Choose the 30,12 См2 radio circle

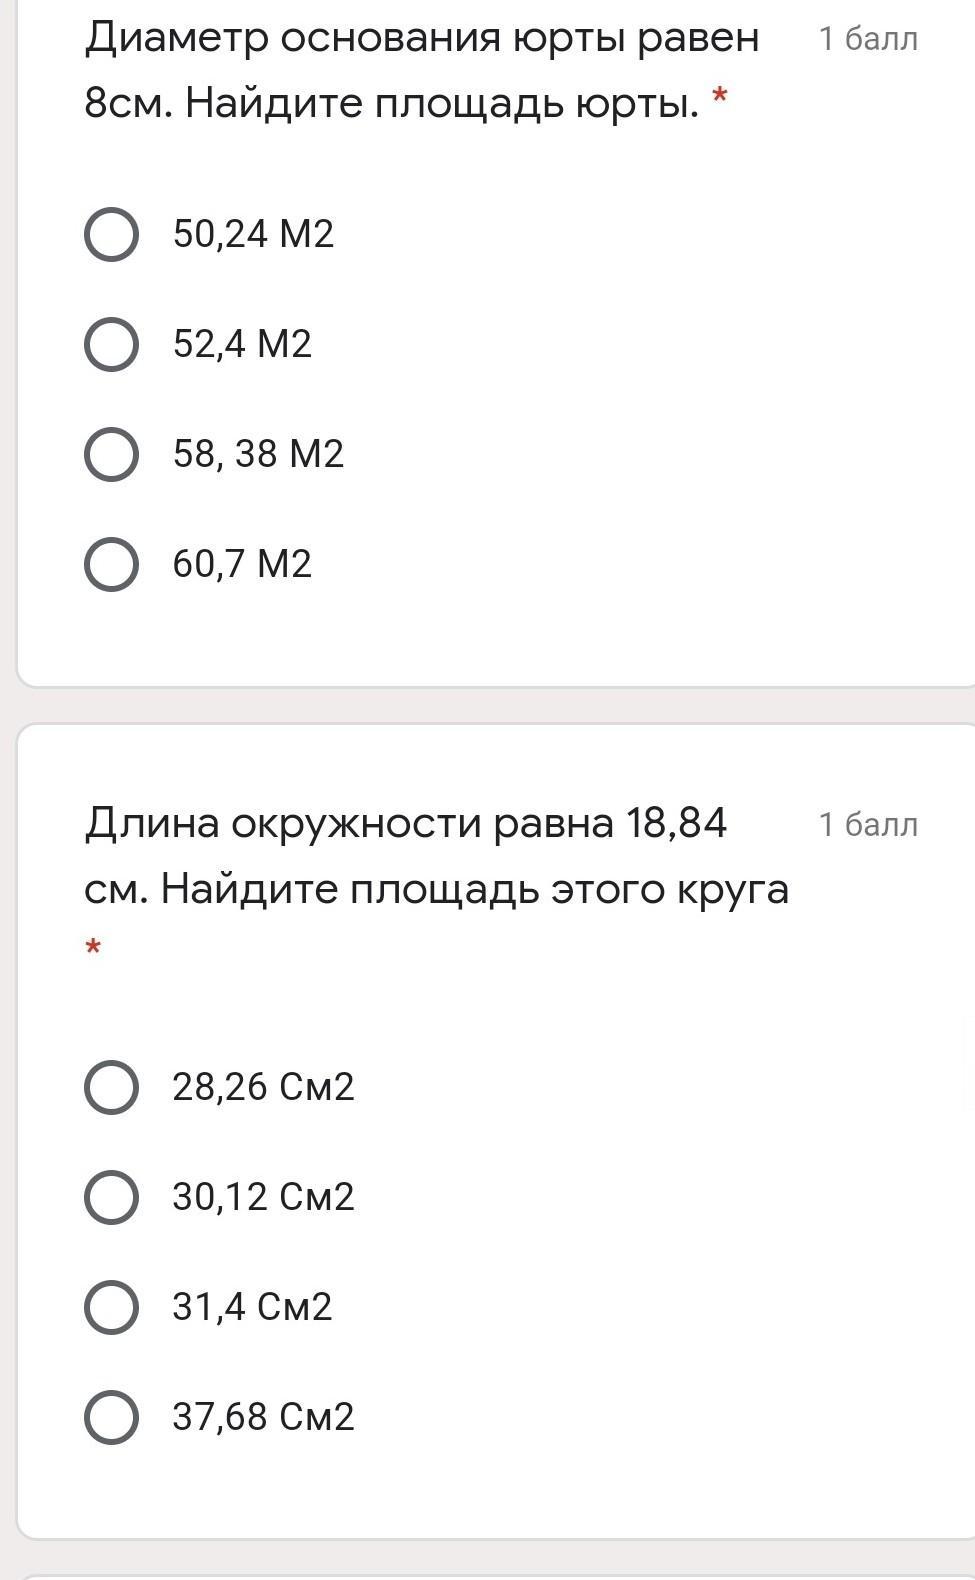point(111,1198)
